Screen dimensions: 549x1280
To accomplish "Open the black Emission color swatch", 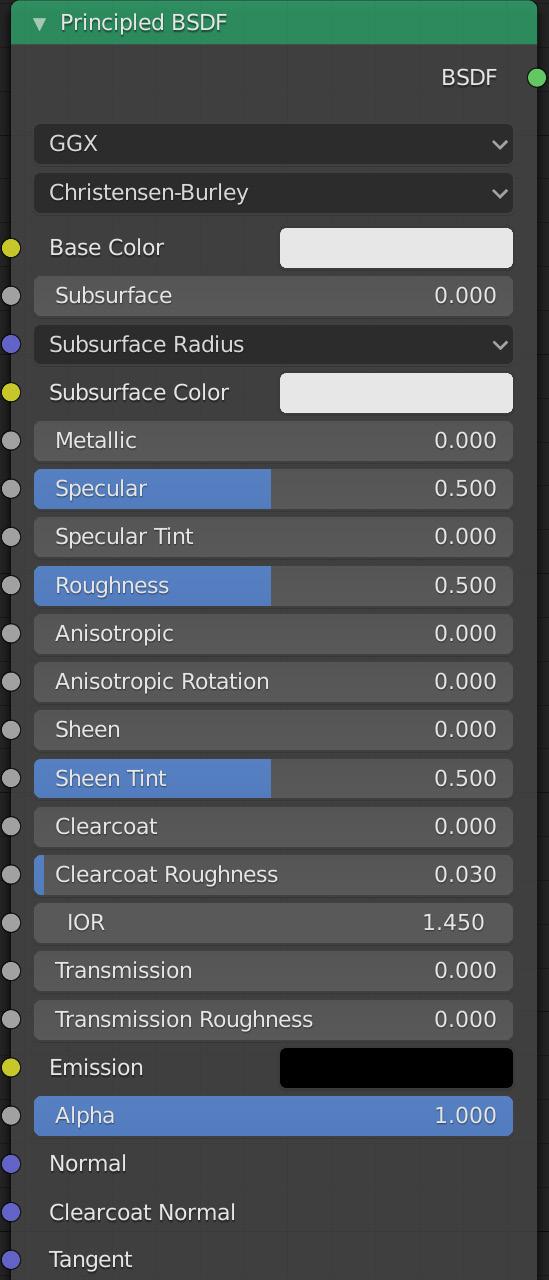I will [396, 1068].
